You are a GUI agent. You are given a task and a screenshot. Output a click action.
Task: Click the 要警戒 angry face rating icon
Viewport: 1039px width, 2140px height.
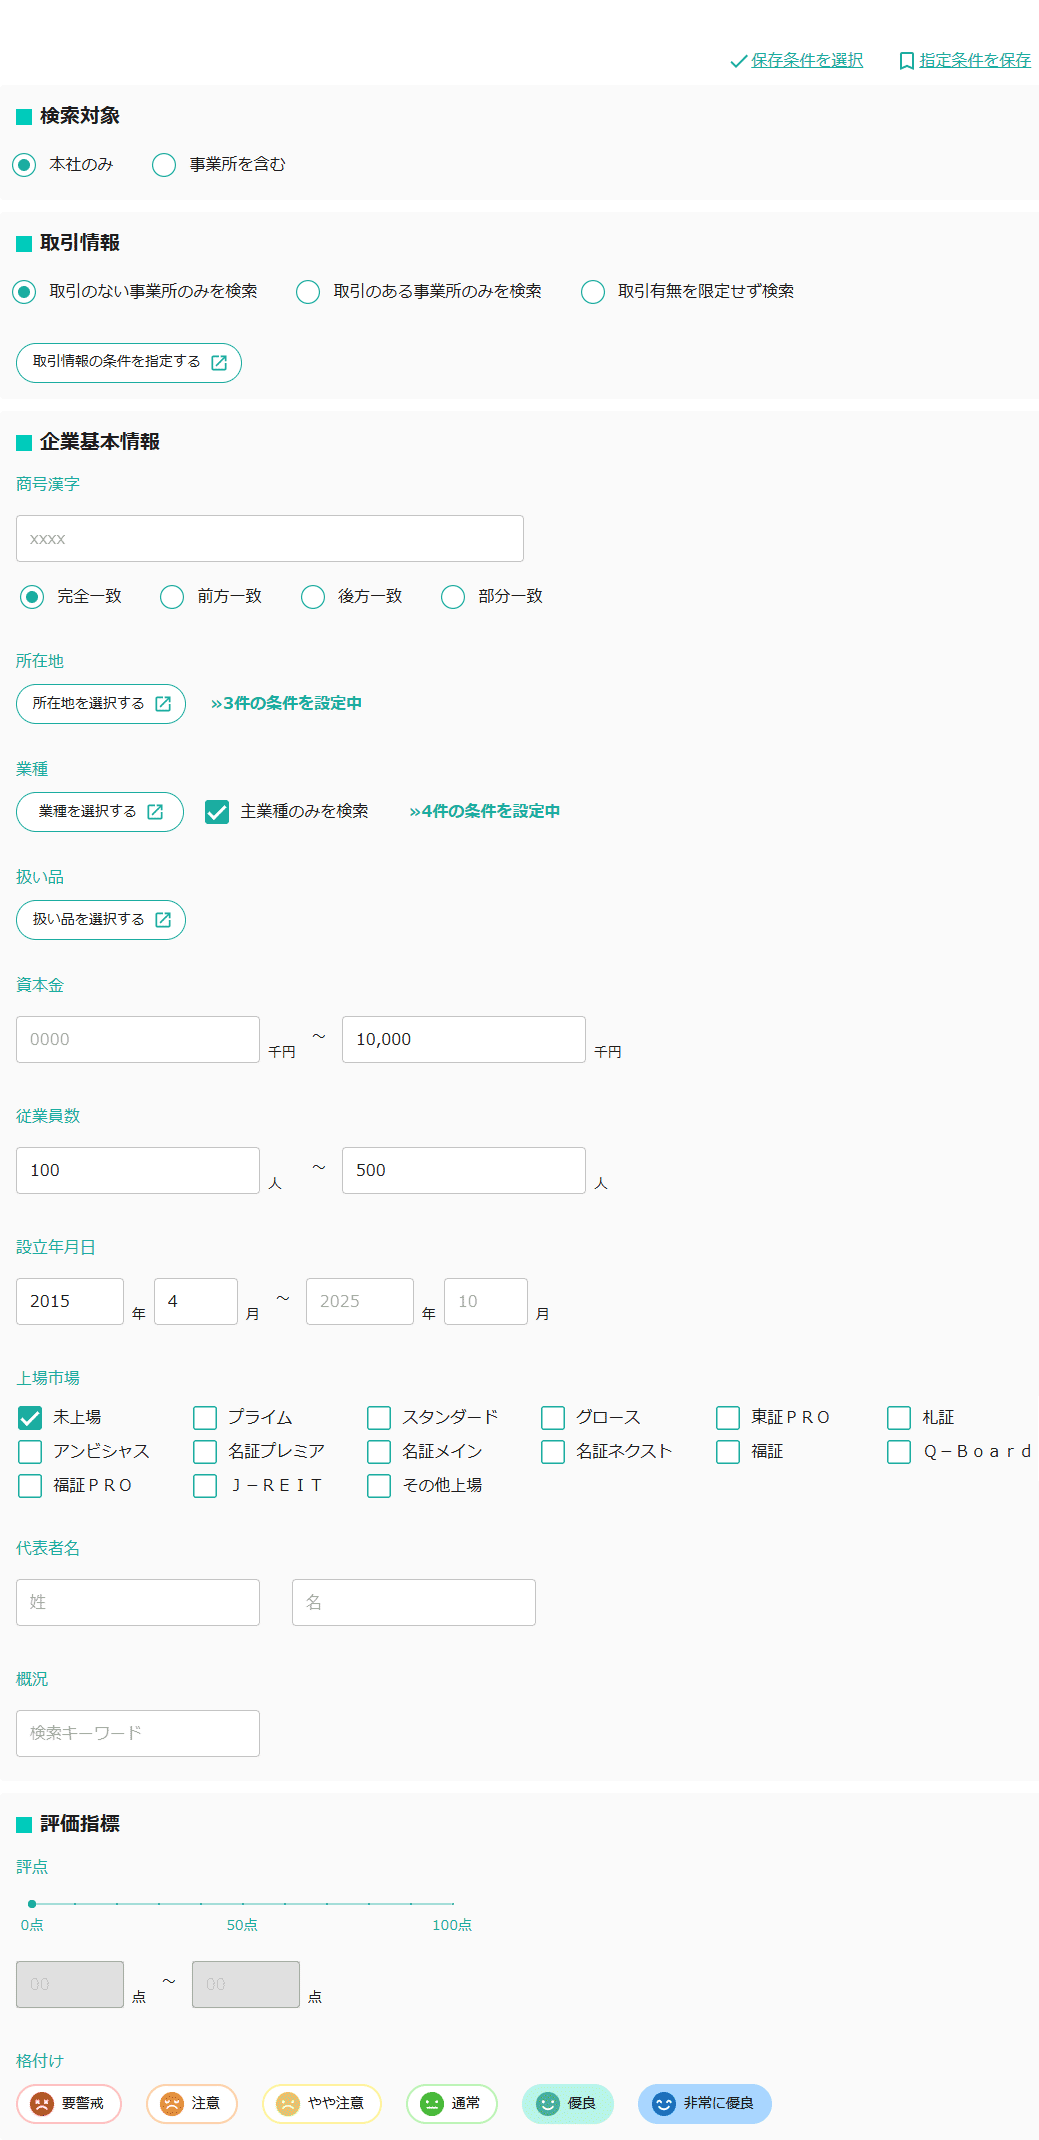coord(42,2103)
